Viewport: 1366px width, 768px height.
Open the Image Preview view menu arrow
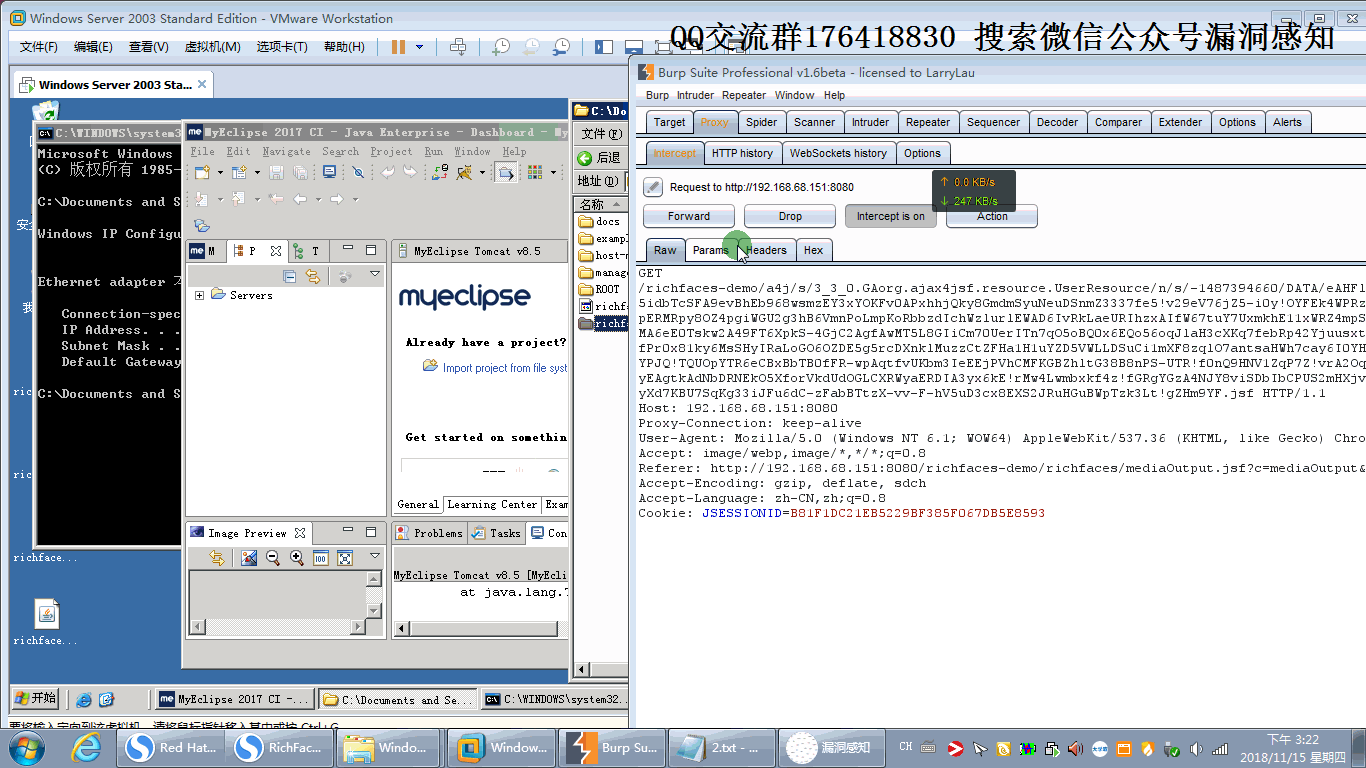pyautogui.click(x=375, y=556)
